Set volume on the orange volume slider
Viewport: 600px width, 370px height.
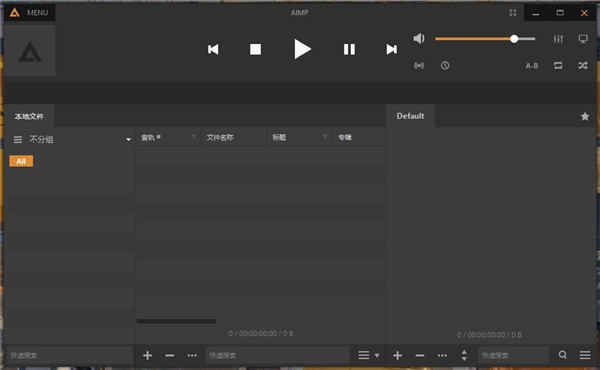pos(485,39)
